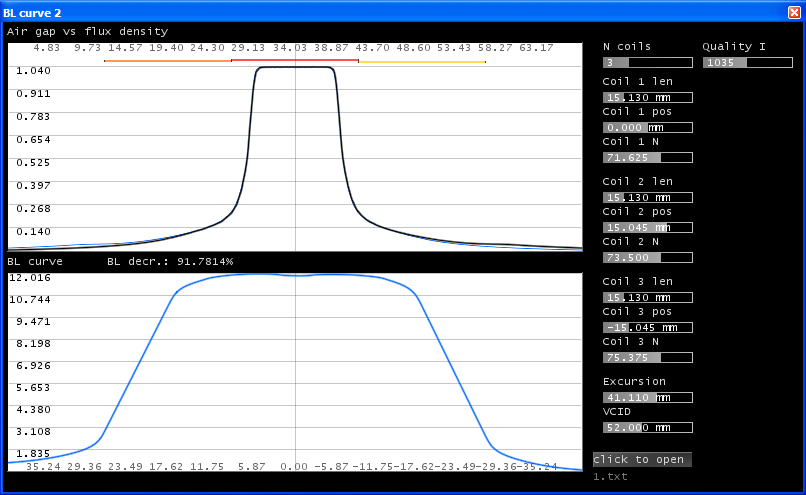Set the Coil 1 len slider
806x495 pixels.
648,98
